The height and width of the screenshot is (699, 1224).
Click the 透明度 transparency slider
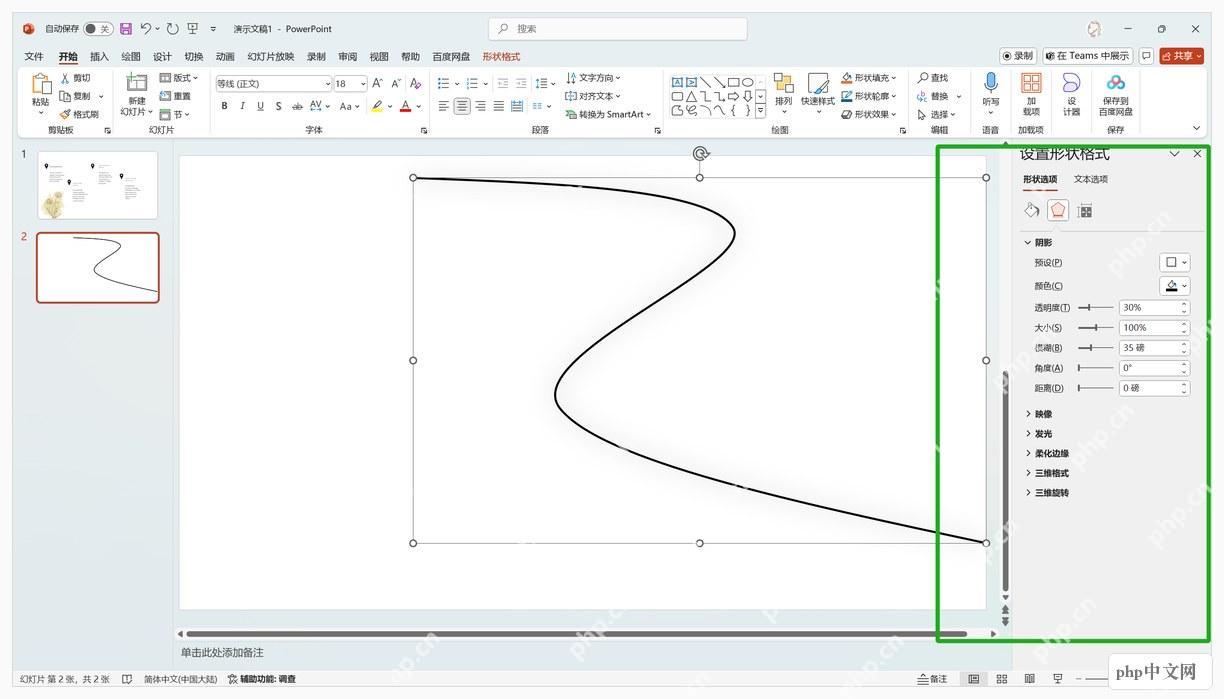(x=1096, y=308)
